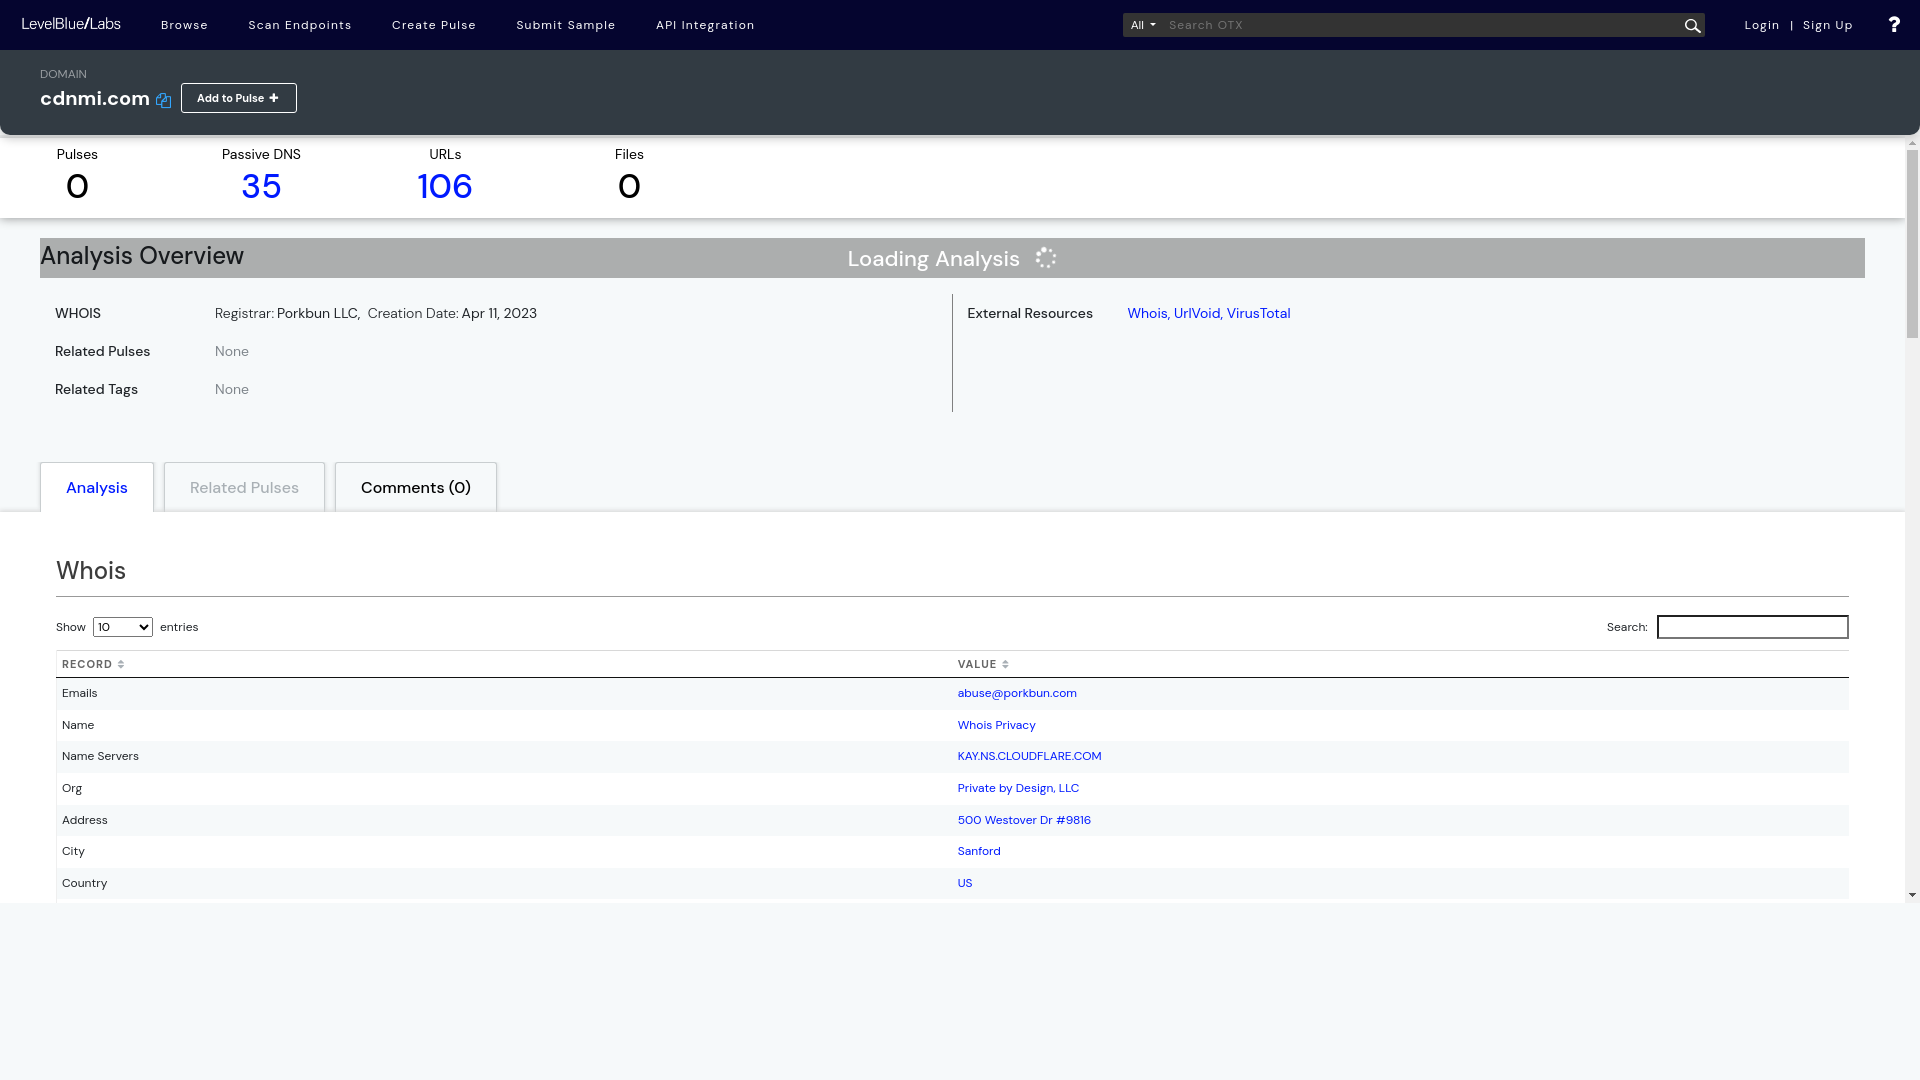This screenshot has height=1080, width=1920.
Task: Switch to the Related Pulses tab
Action: (244, 487)
